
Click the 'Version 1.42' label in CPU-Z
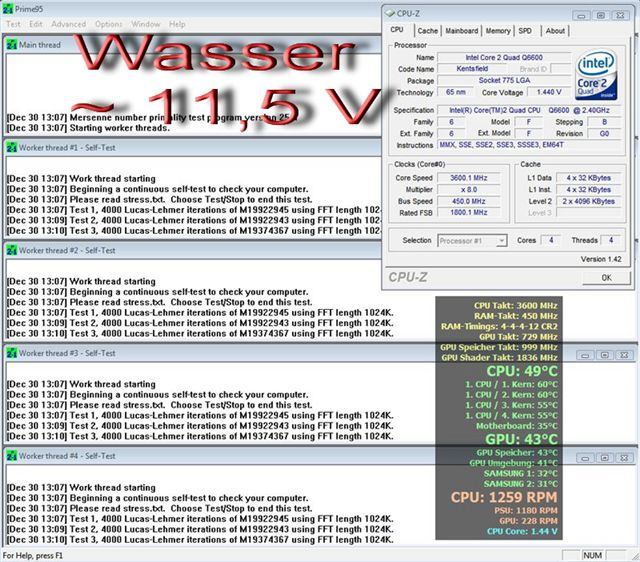(x=601, y=259)
